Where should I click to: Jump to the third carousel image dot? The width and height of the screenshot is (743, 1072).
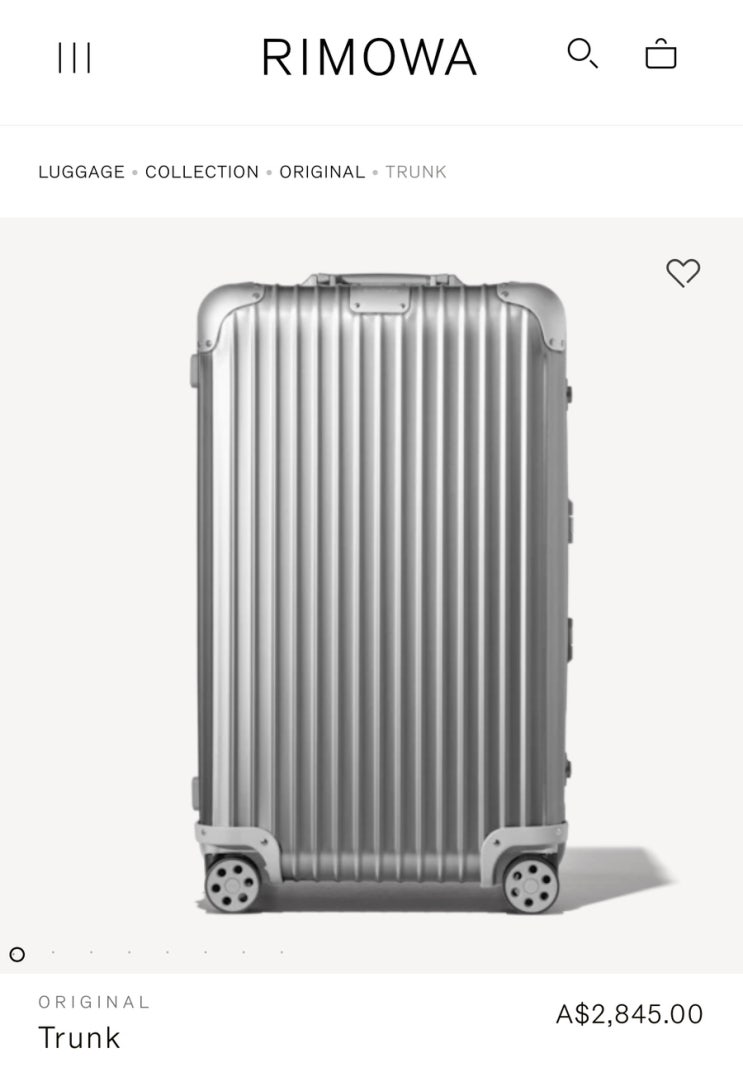tap(91, 952)
